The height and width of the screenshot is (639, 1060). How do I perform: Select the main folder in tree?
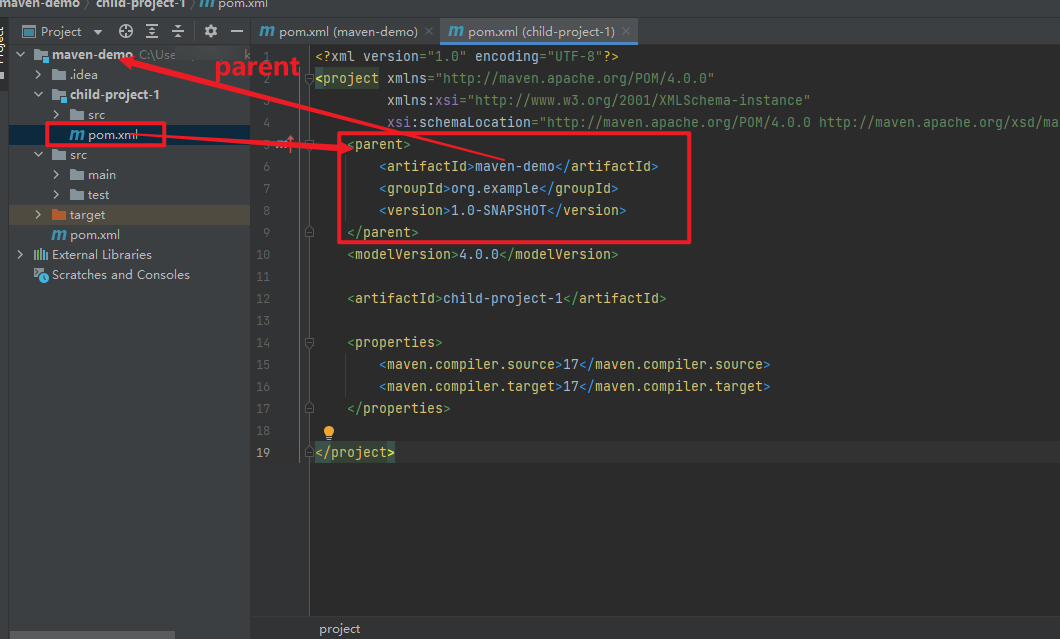tap(101, 174)
